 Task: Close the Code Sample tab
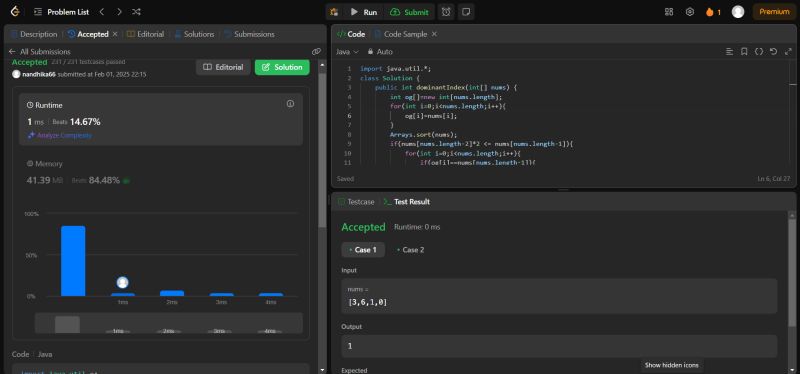coord(434,34)
